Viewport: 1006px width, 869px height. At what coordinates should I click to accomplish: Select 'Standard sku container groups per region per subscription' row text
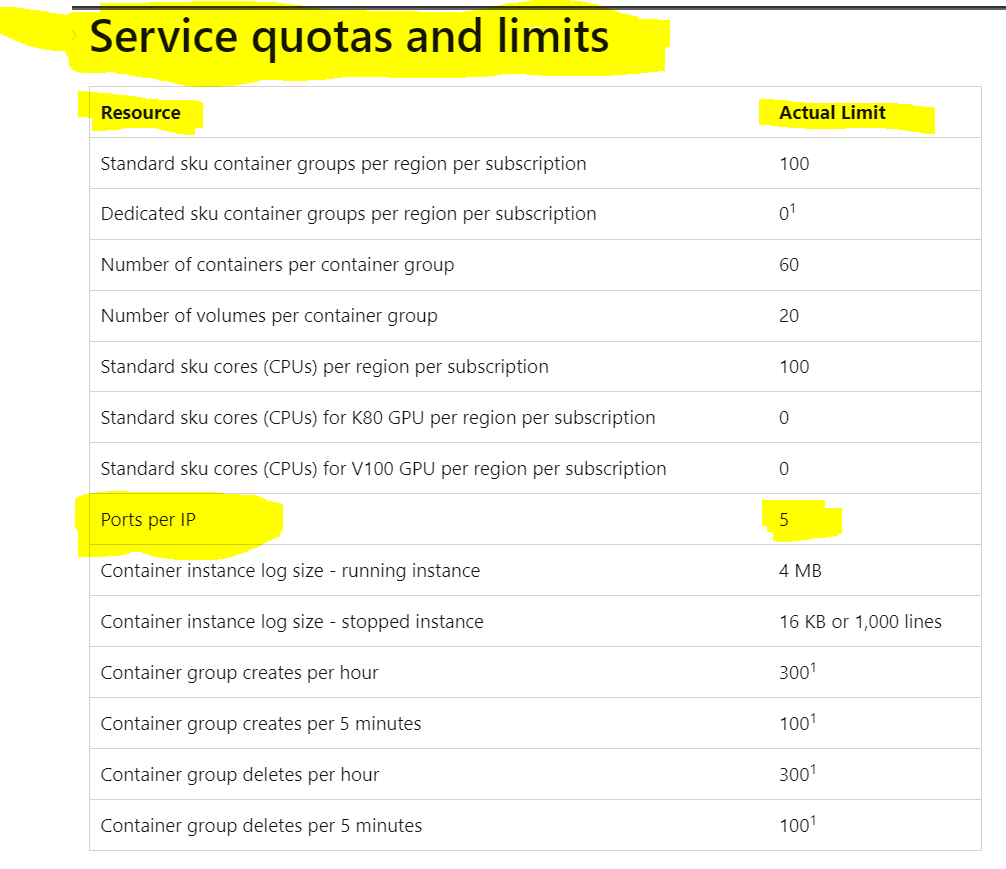(343, 164)
